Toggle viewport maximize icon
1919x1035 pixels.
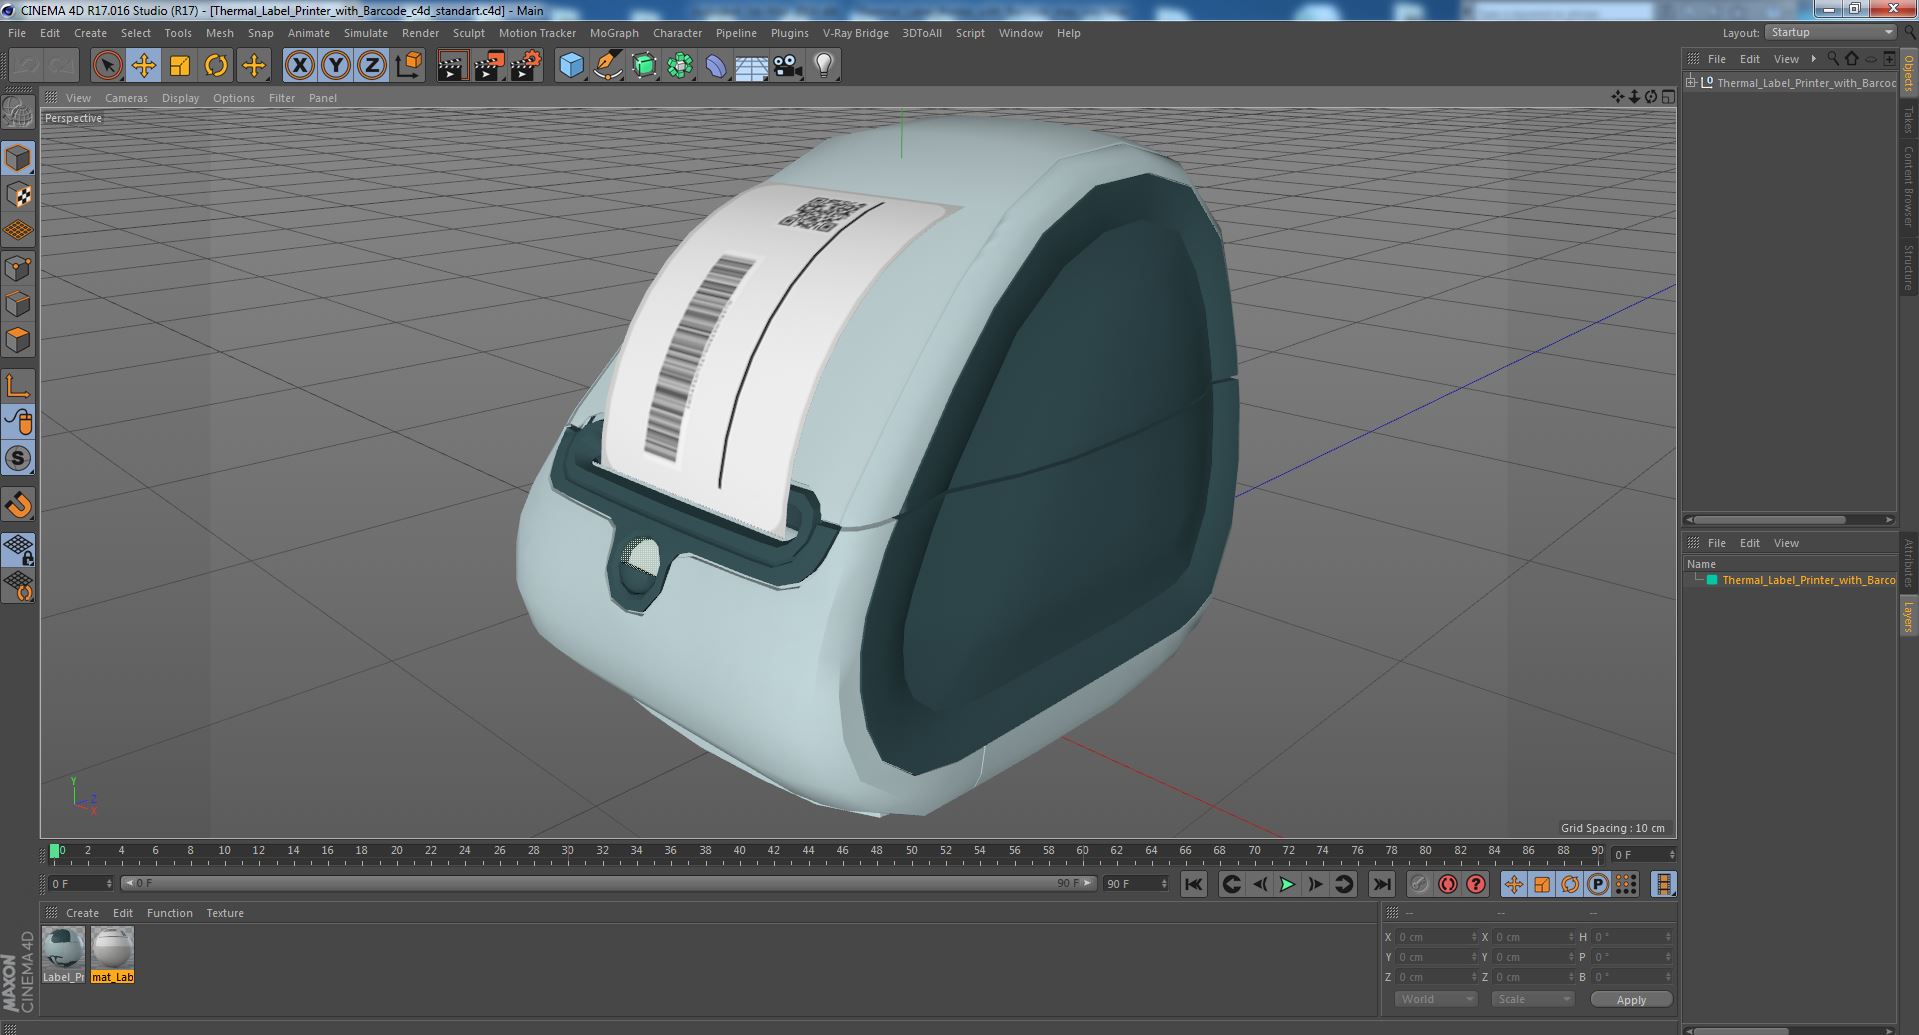(x=1667, y=97)
